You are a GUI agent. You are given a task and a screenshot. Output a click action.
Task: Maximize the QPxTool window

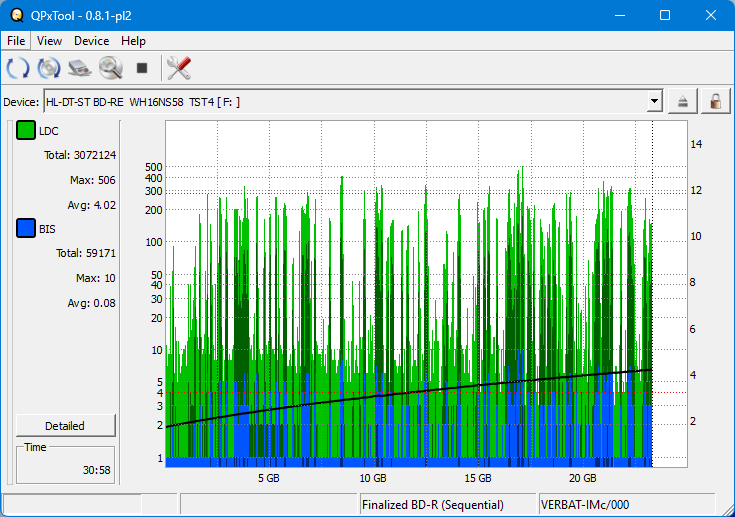point(665,15)
